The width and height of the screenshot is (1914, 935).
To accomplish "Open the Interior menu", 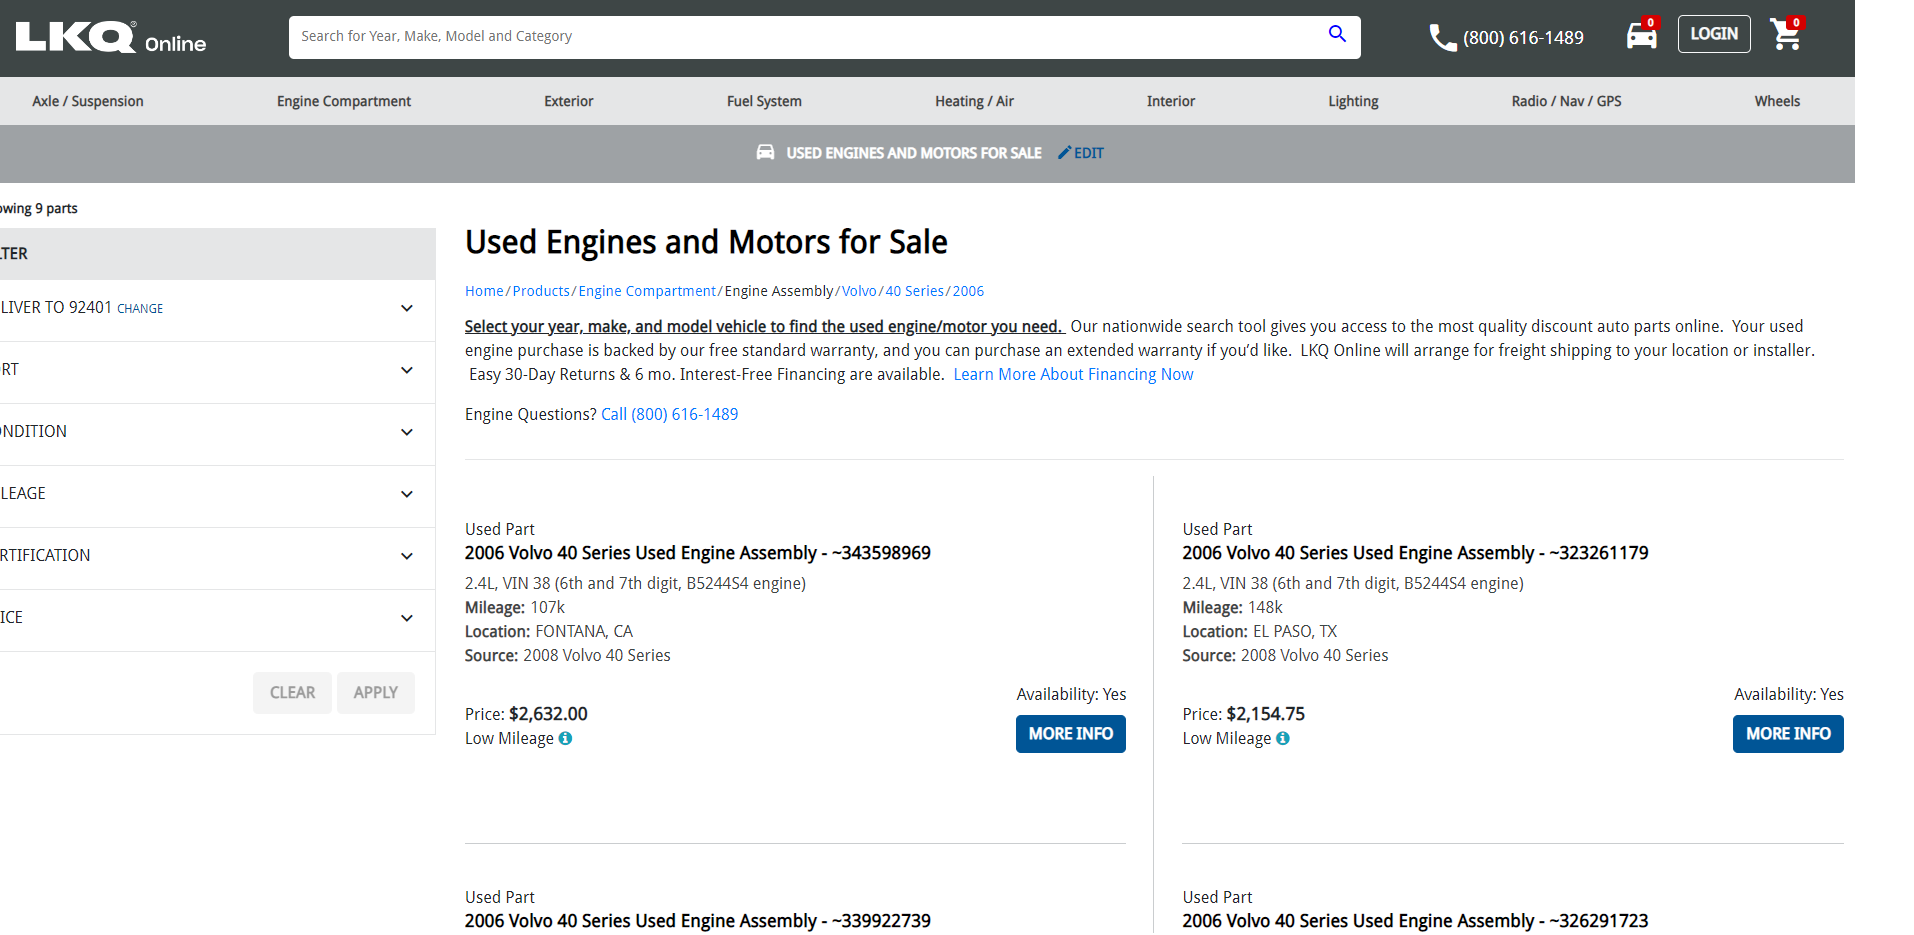I will [1171, 101].
